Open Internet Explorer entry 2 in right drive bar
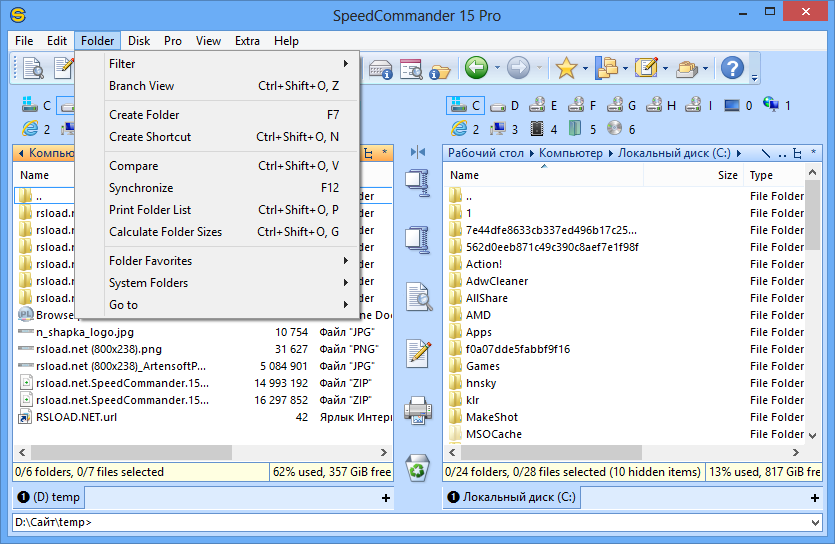The width and height of the screenshot is (835, 544). (465, 129)
